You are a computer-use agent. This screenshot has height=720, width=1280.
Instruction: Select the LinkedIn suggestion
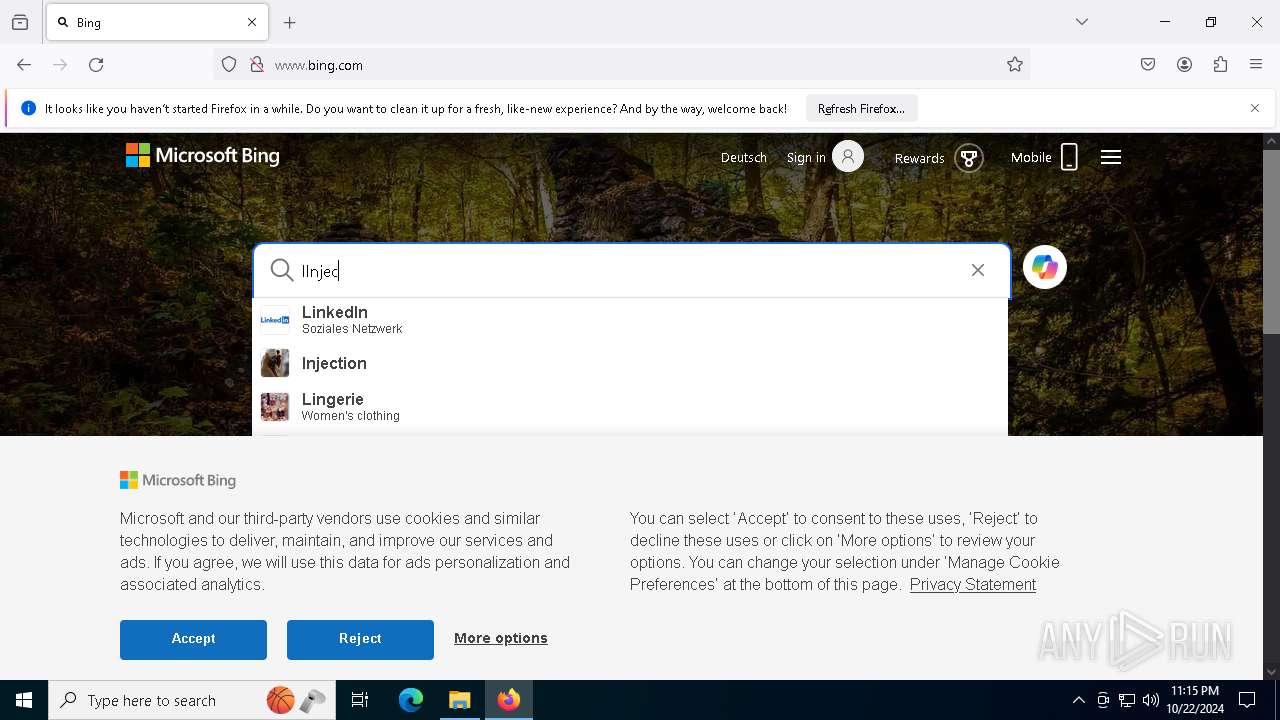630,320
